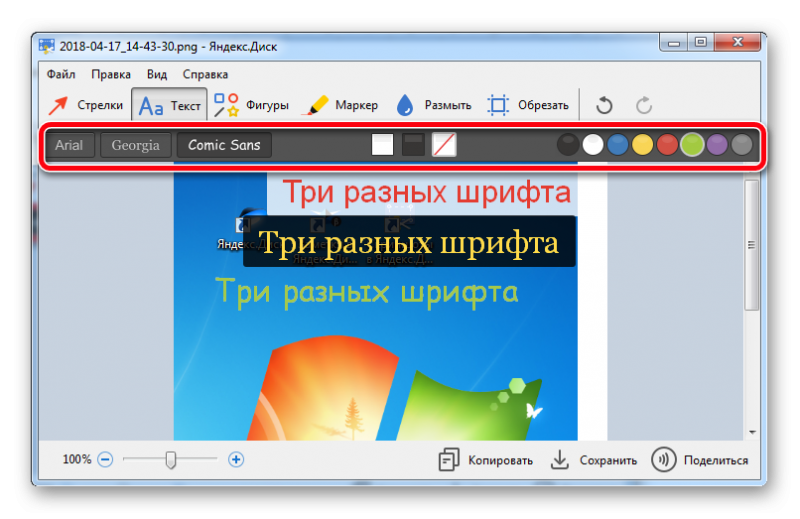This screenshot has width=800, height=519.
Task: Select white text background option
Action: 382,145
